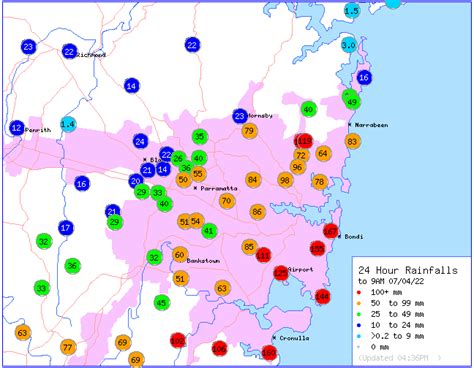Image resolution: width=474 pixels, height=368 pixels.
Task: Select the orange 85 rainfall marker
Action: [249, 247]
